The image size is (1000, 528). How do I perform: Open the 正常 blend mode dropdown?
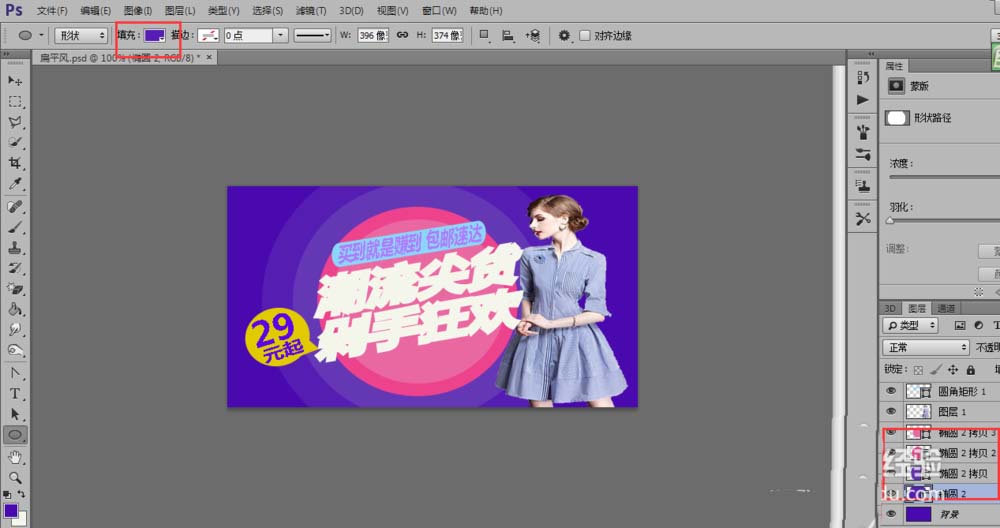(x=926, y=348)
